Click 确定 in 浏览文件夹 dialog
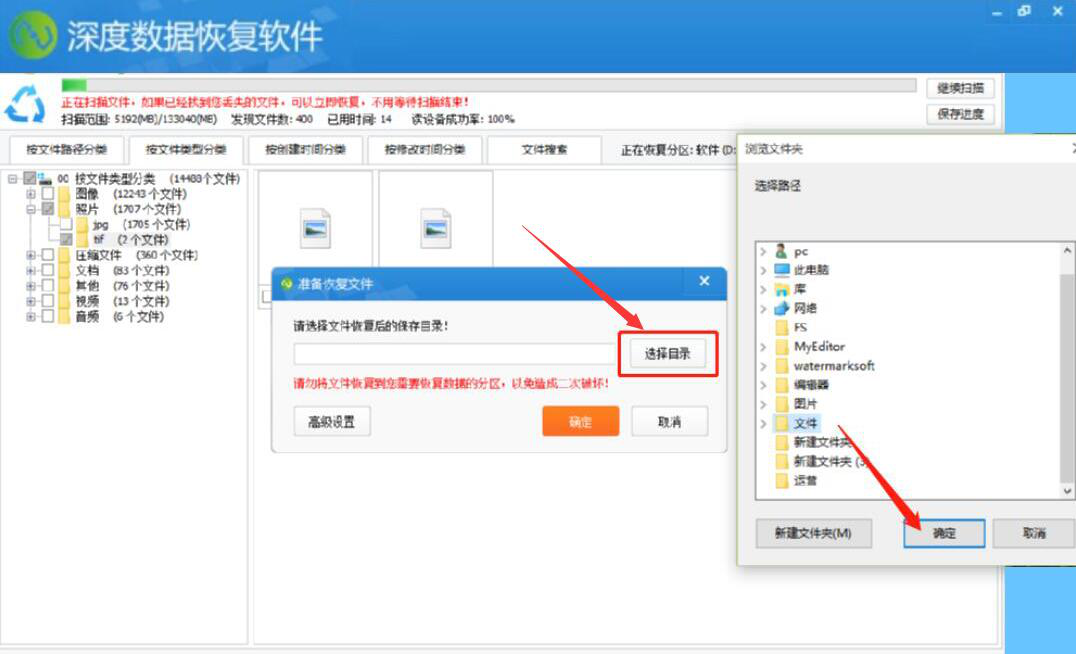 pos(944,533)
